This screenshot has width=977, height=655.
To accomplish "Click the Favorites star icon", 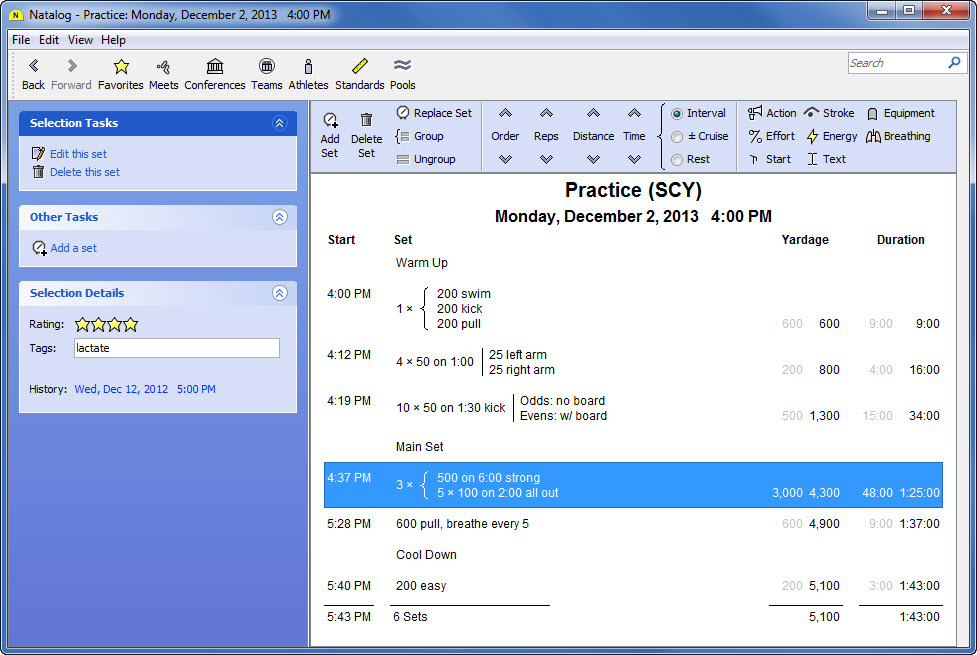I will 121,67.
